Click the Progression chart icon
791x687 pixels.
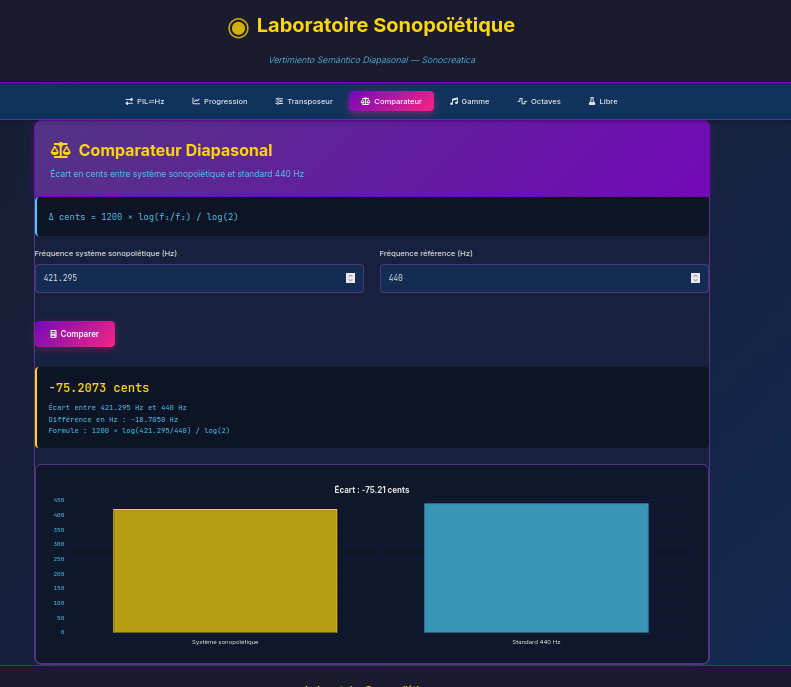tap(196, 101)
